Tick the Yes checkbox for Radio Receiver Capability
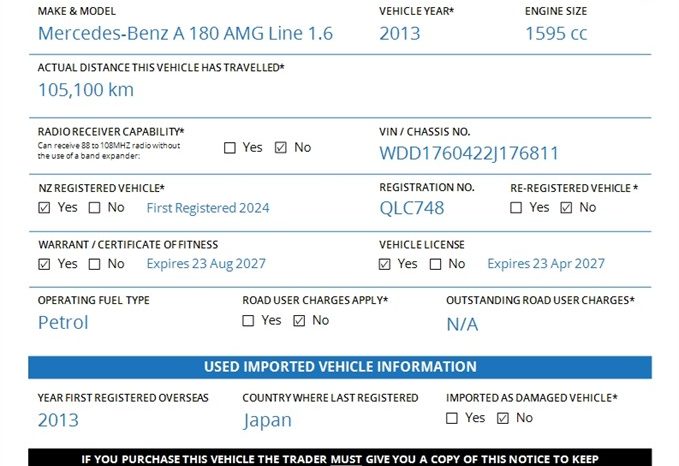 tap(230, 148)
